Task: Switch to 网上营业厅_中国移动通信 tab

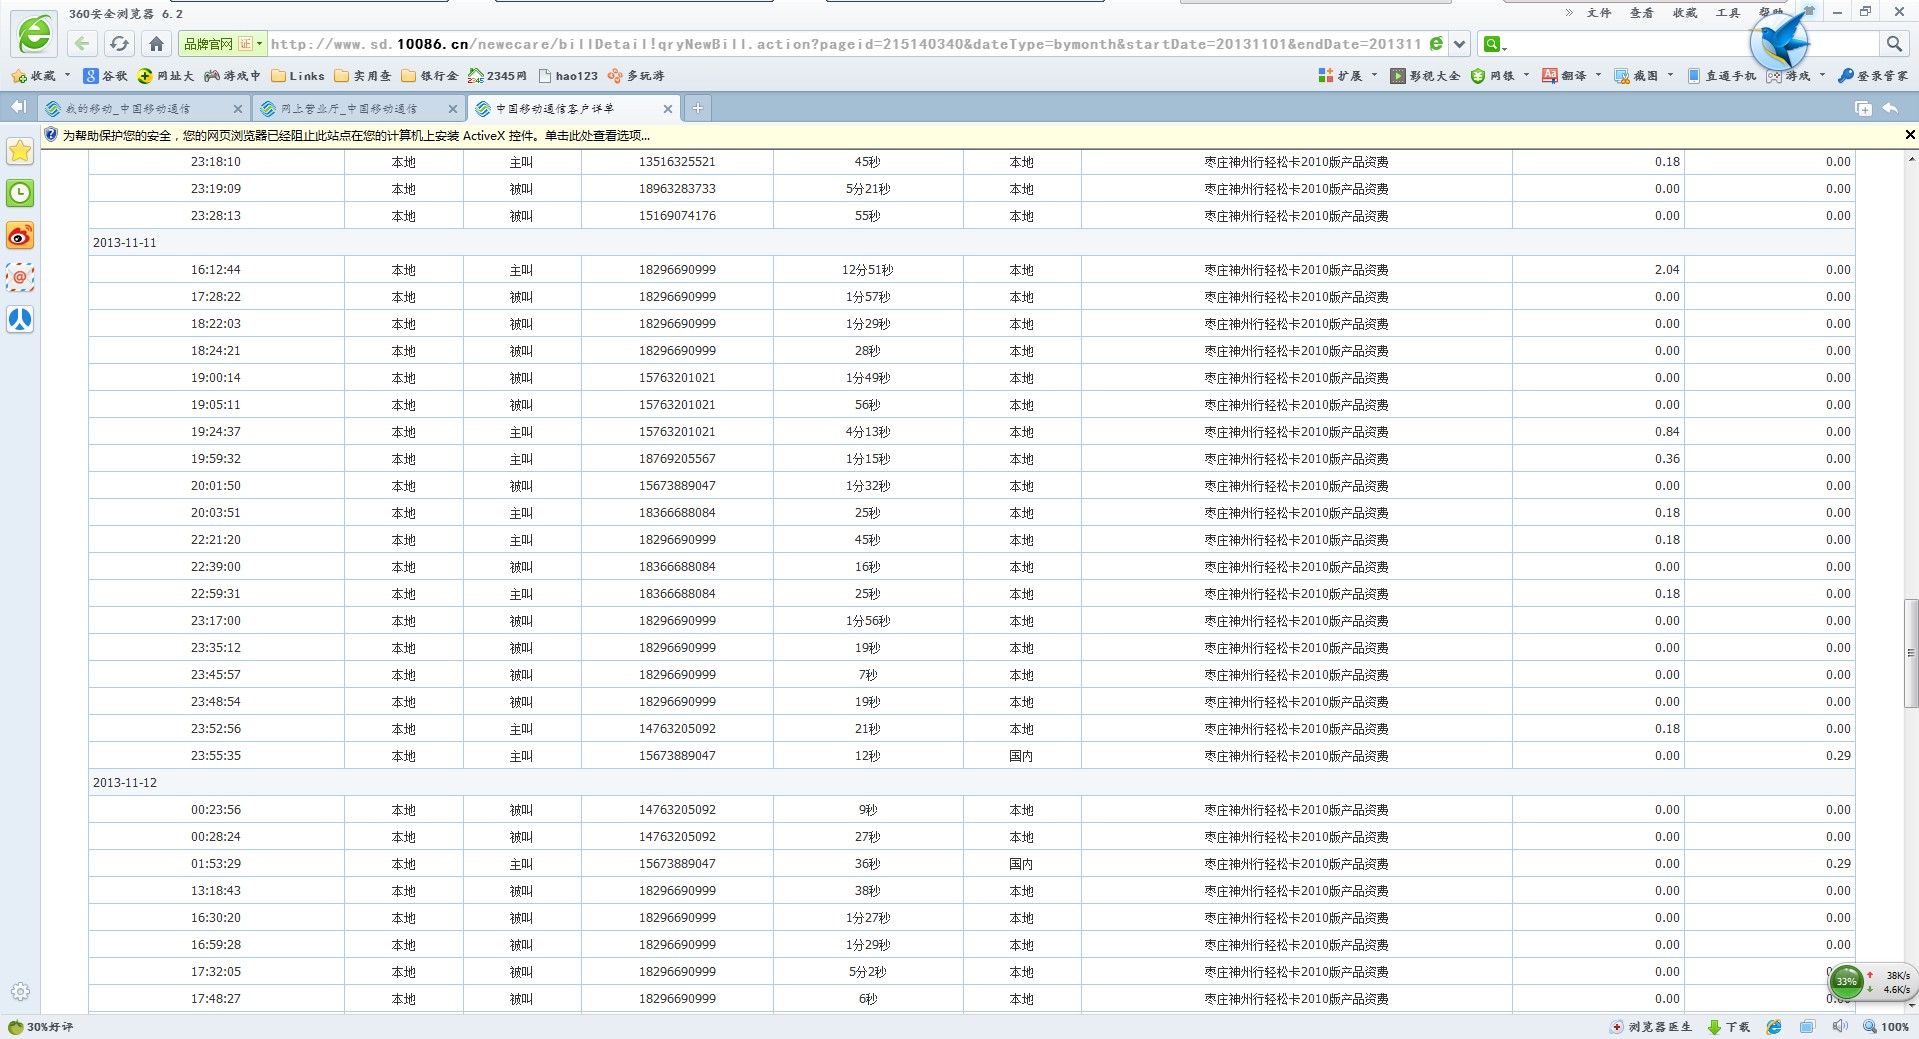Action: 350,109
